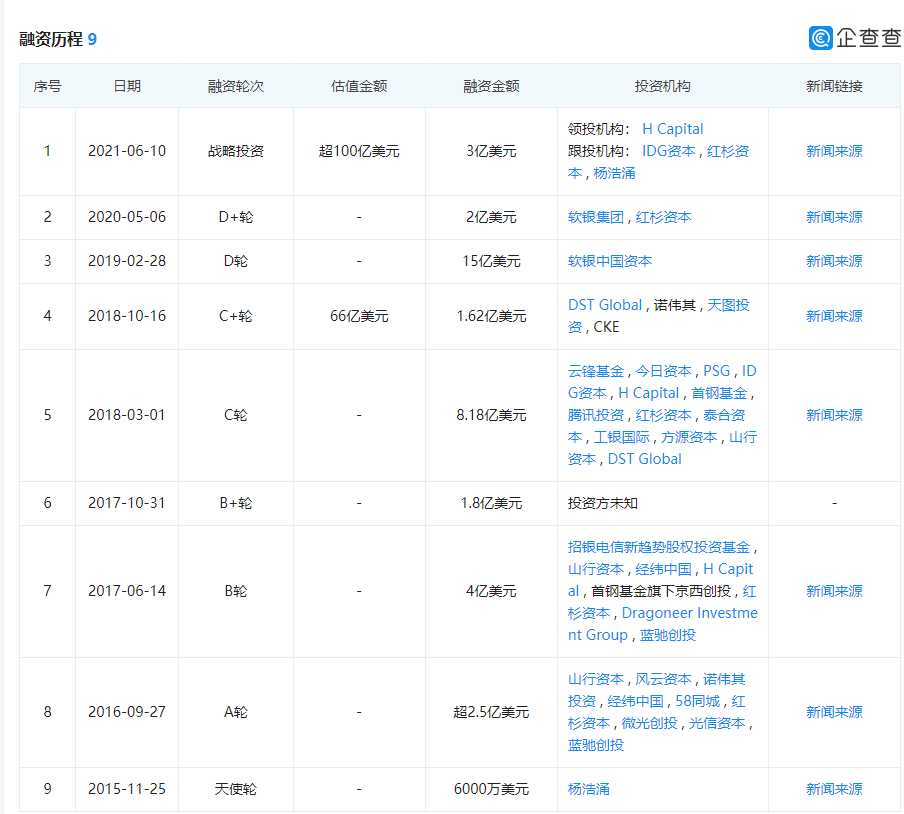The image size is (904, 814).
Task: Click the 估值金额 column header
Action: pyautogui.click(x=359, y=86)
